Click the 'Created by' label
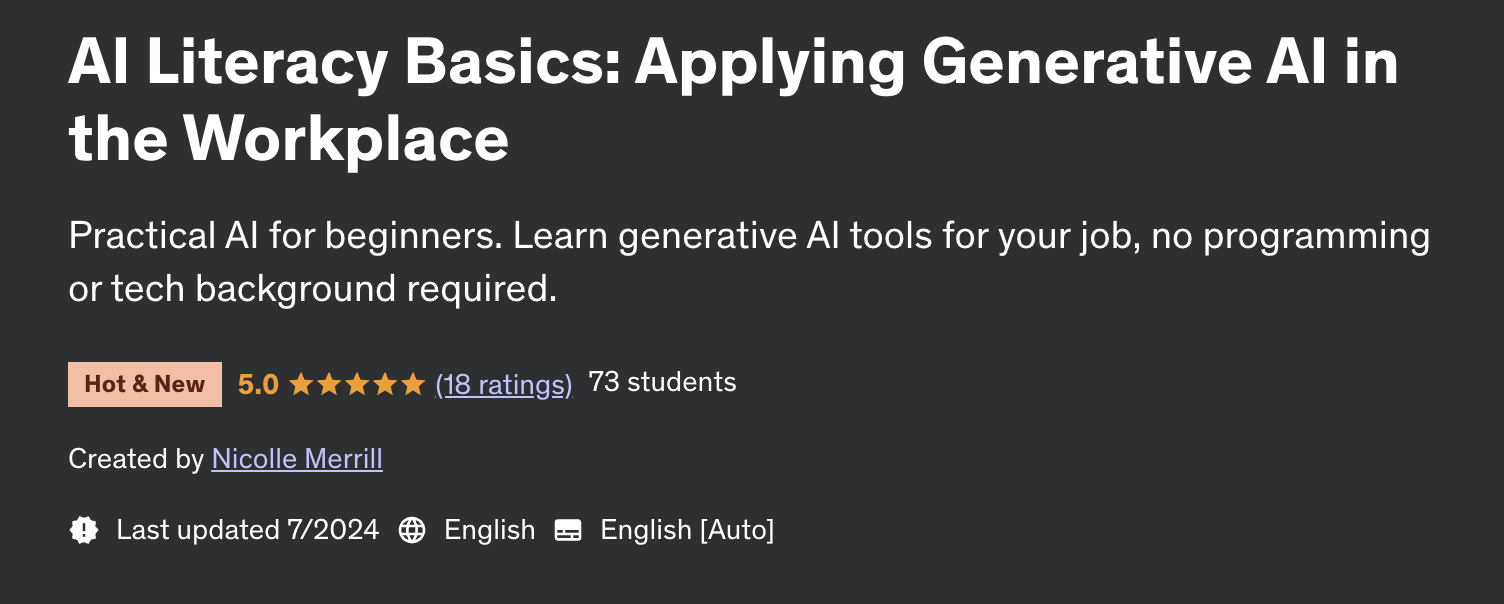Image resolution: width=1504 pixels, height=604 pixels. coord(136,459)
